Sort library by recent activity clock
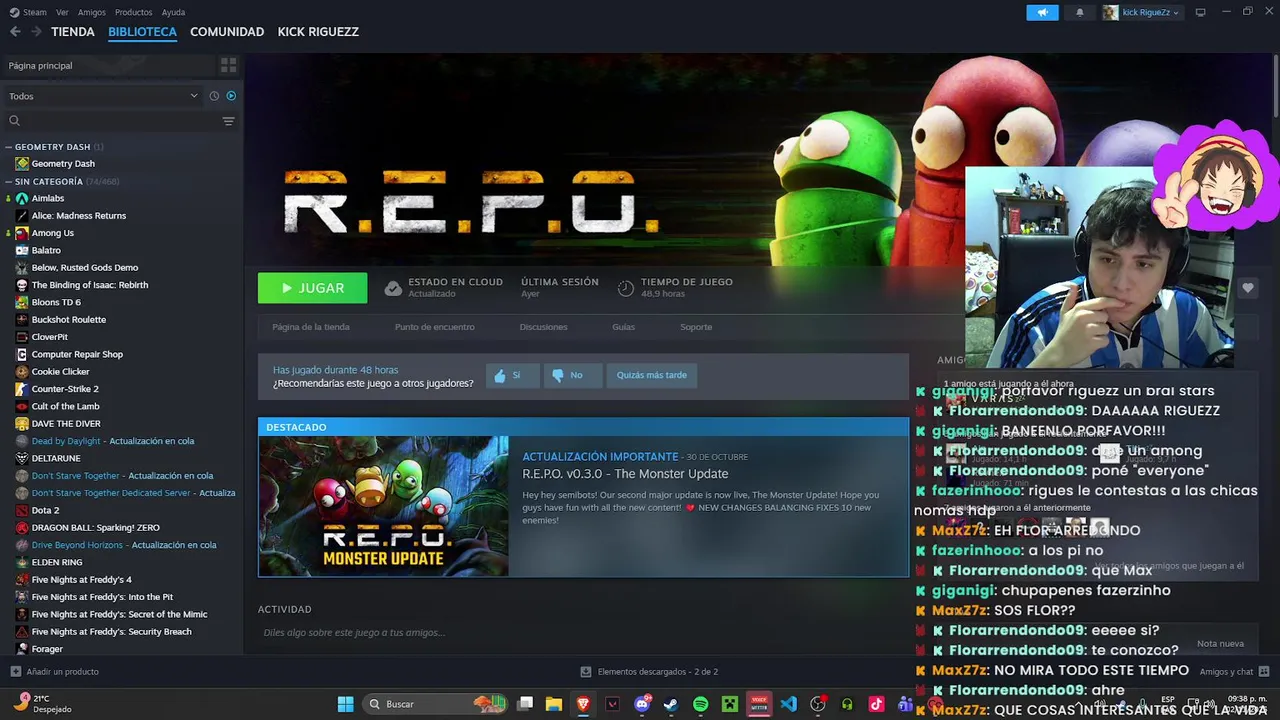This screenshot has height=720, width=1280. tap(214, 96)
